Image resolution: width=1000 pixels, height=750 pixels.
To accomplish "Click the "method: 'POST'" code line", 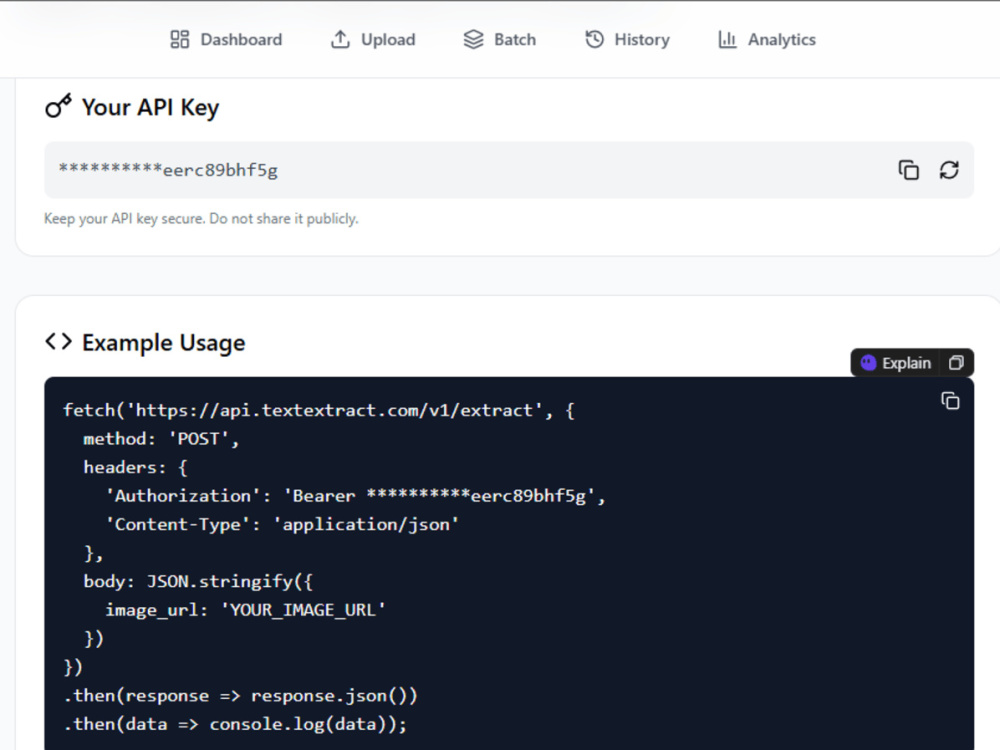I will click(x=161, y=439).
